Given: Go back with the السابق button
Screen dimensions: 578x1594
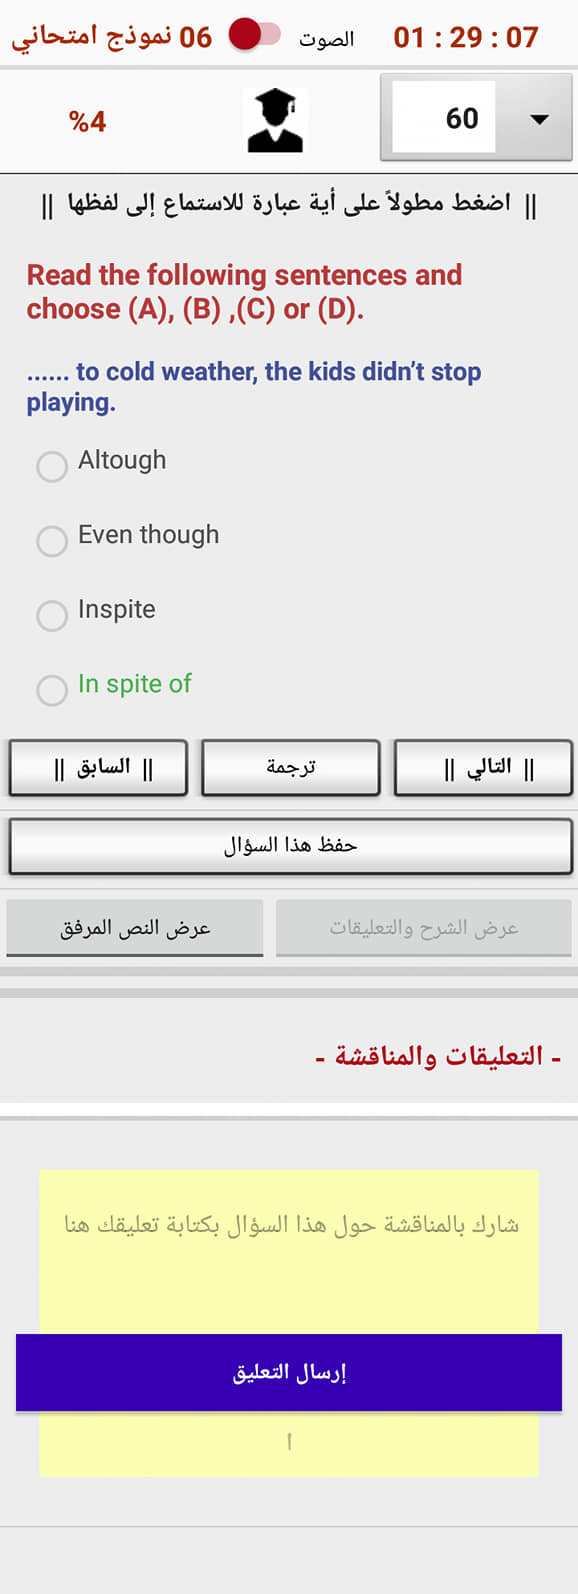Looking at the screenshot, I should (x=98, y=768).
